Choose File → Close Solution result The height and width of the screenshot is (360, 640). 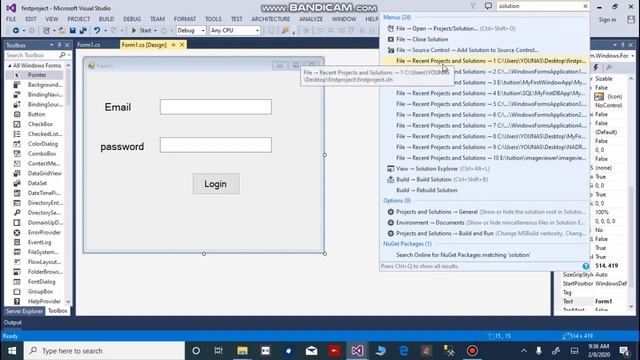coord(484,39)
